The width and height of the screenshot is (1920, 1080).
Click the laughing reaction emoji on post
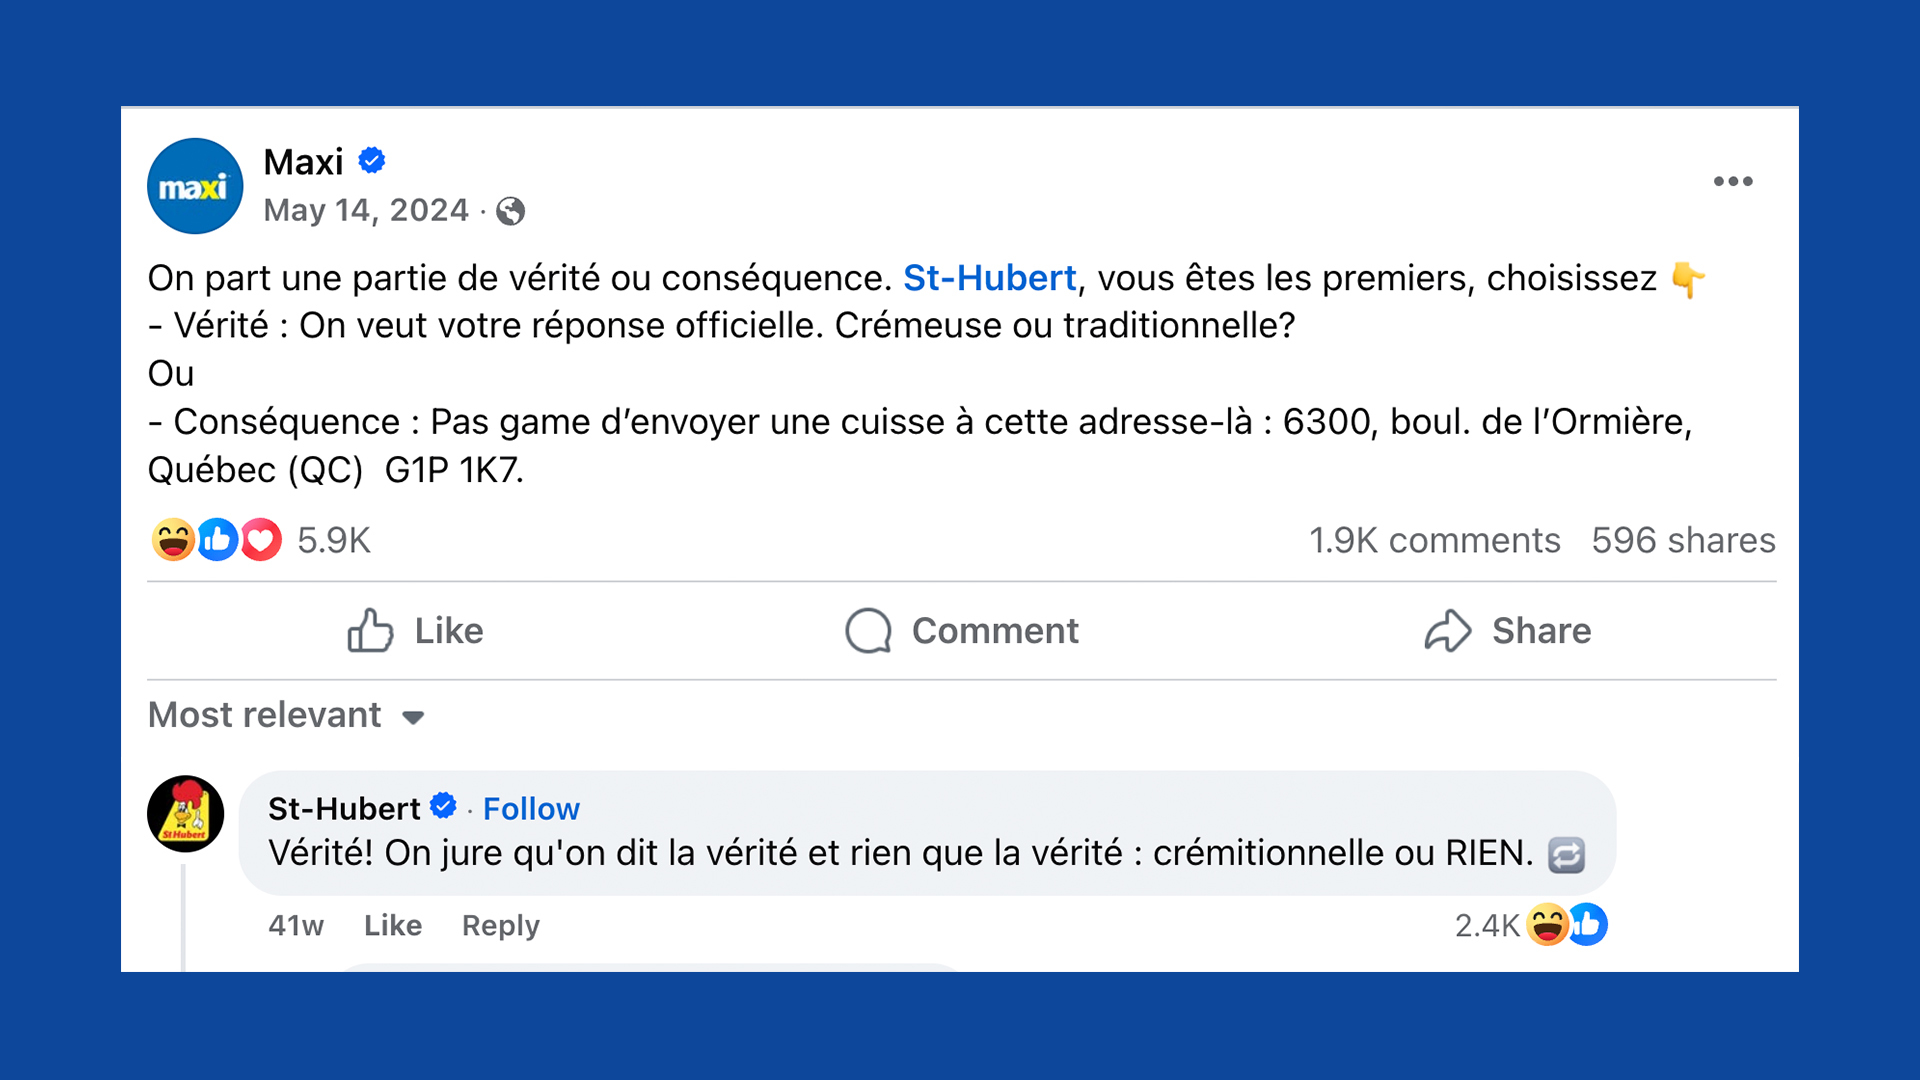pos(173,540)
